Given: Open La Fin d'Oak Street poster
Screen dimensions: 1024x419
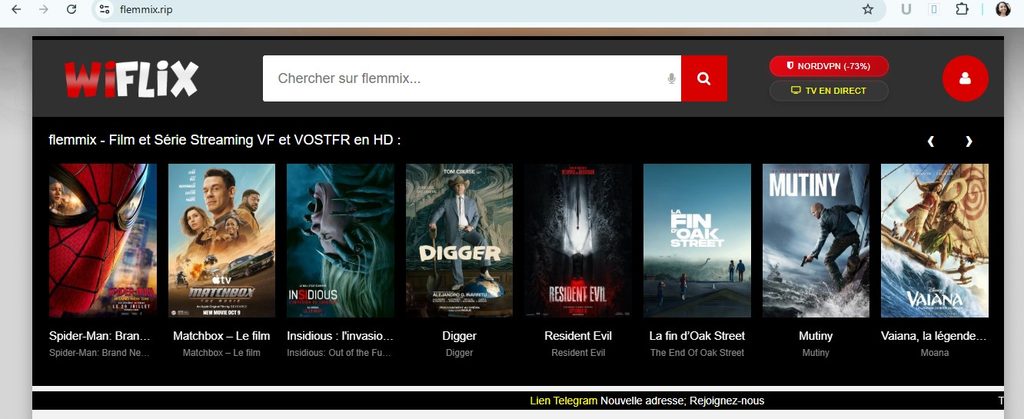Looking at the screenshot, I should coord(697,240).
